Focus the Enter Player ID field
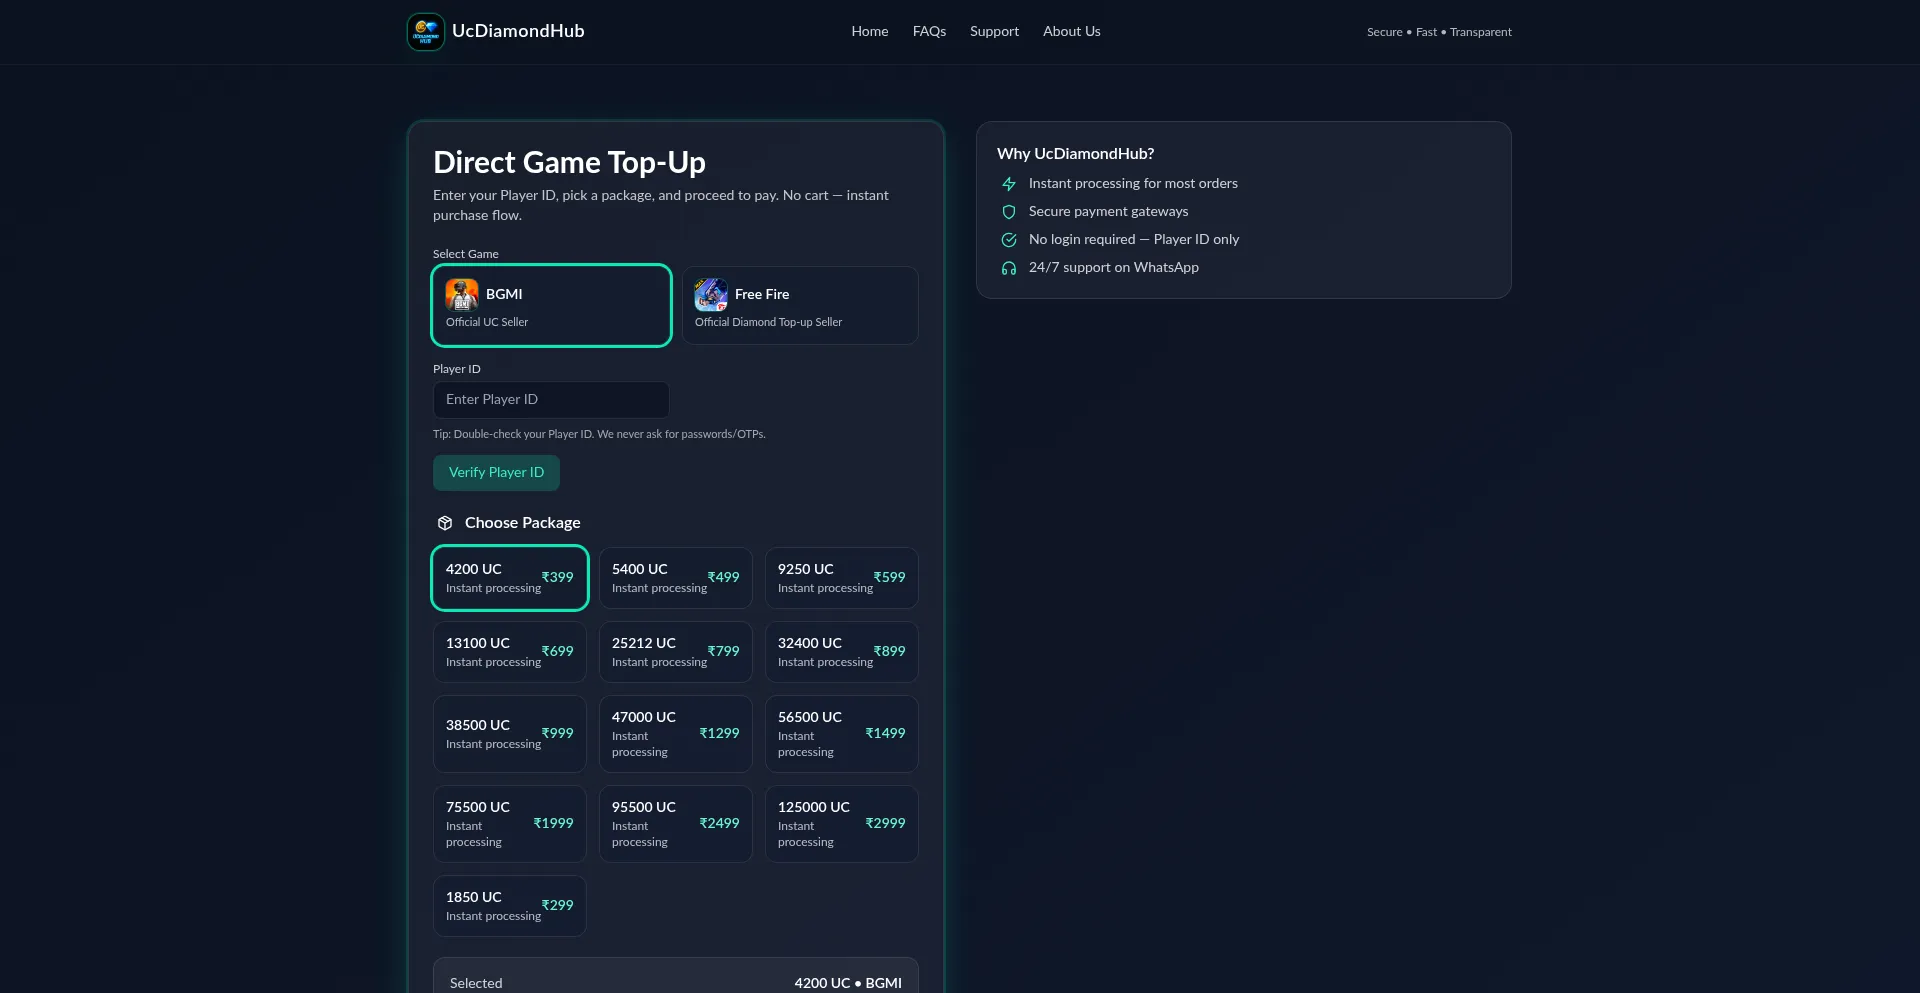Viewport: 1920px width, 993px height. tap(551, 400)
